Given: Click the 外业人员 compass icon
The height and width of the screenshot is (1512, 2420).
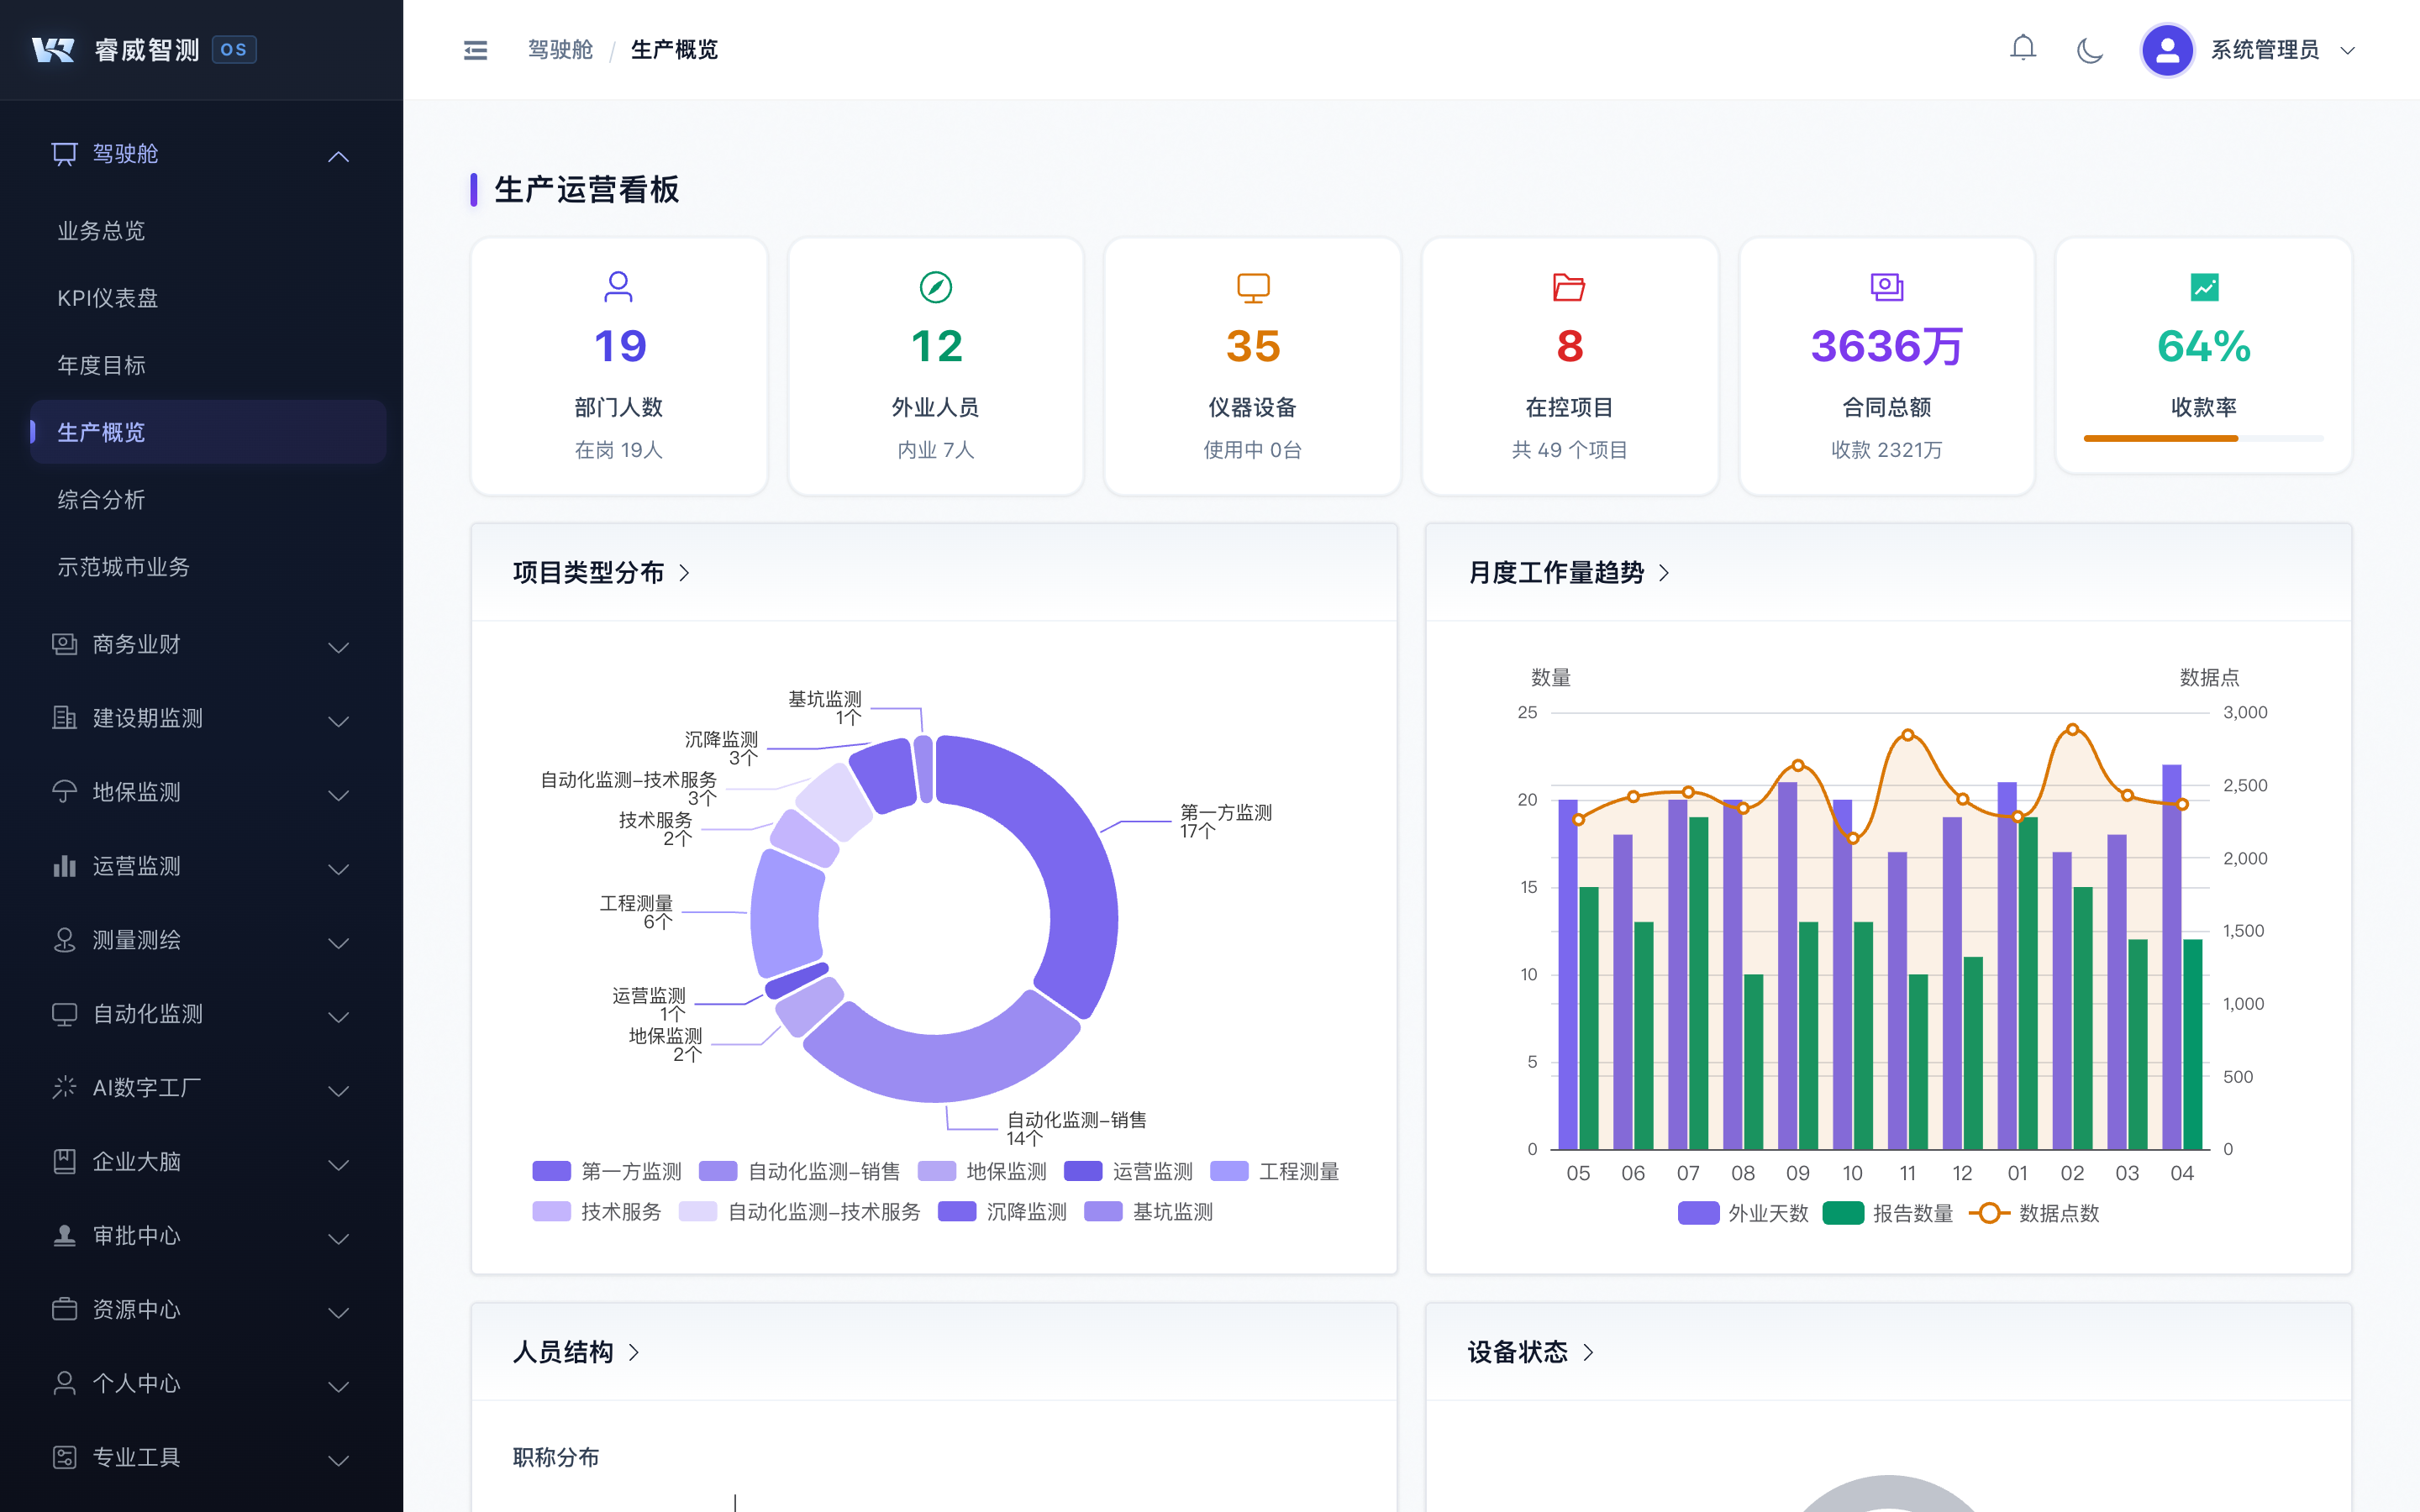Looking at the screenshot, I should coord(935,287).
